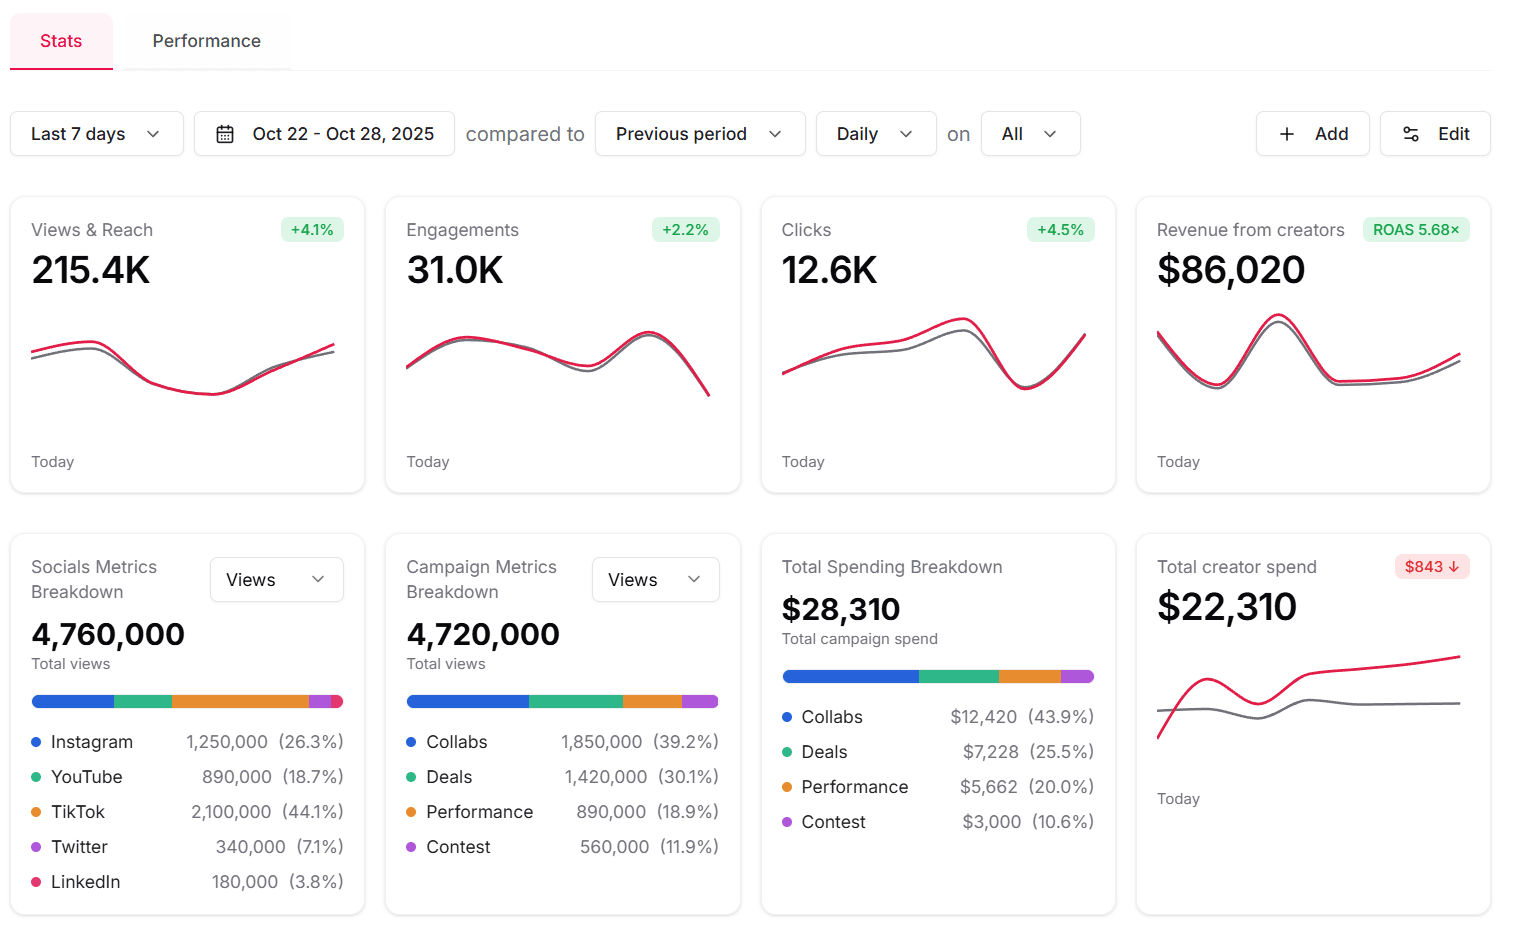The height and width of the screenshot is (937, 1539).
Task: Click the orange TikTok segment in socials bar
Action: (240, 702)
